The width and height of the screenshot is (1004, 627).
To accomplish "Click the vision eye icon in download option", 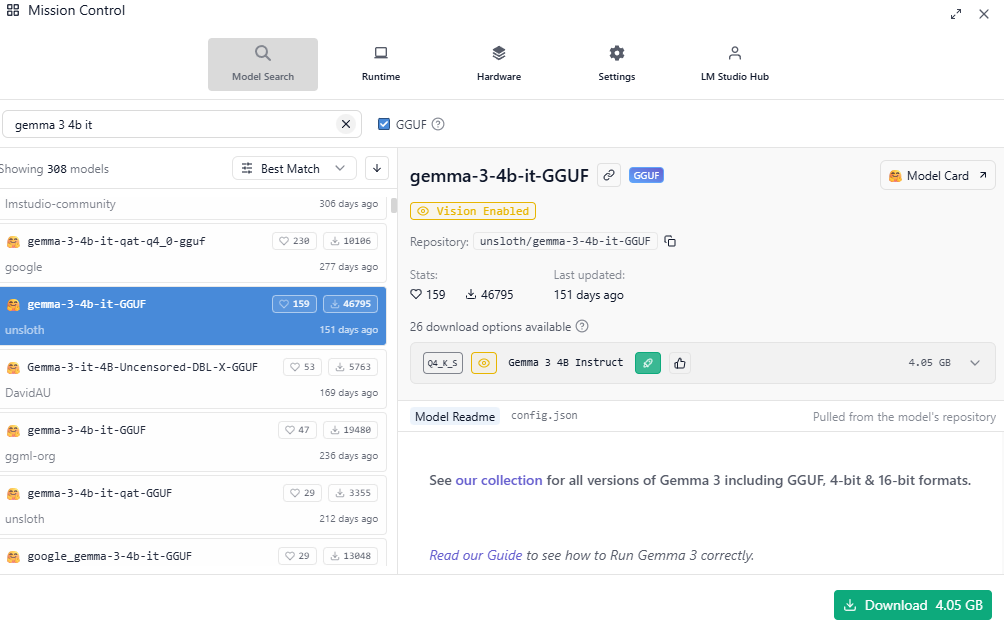I will click(x=484, y=362).
